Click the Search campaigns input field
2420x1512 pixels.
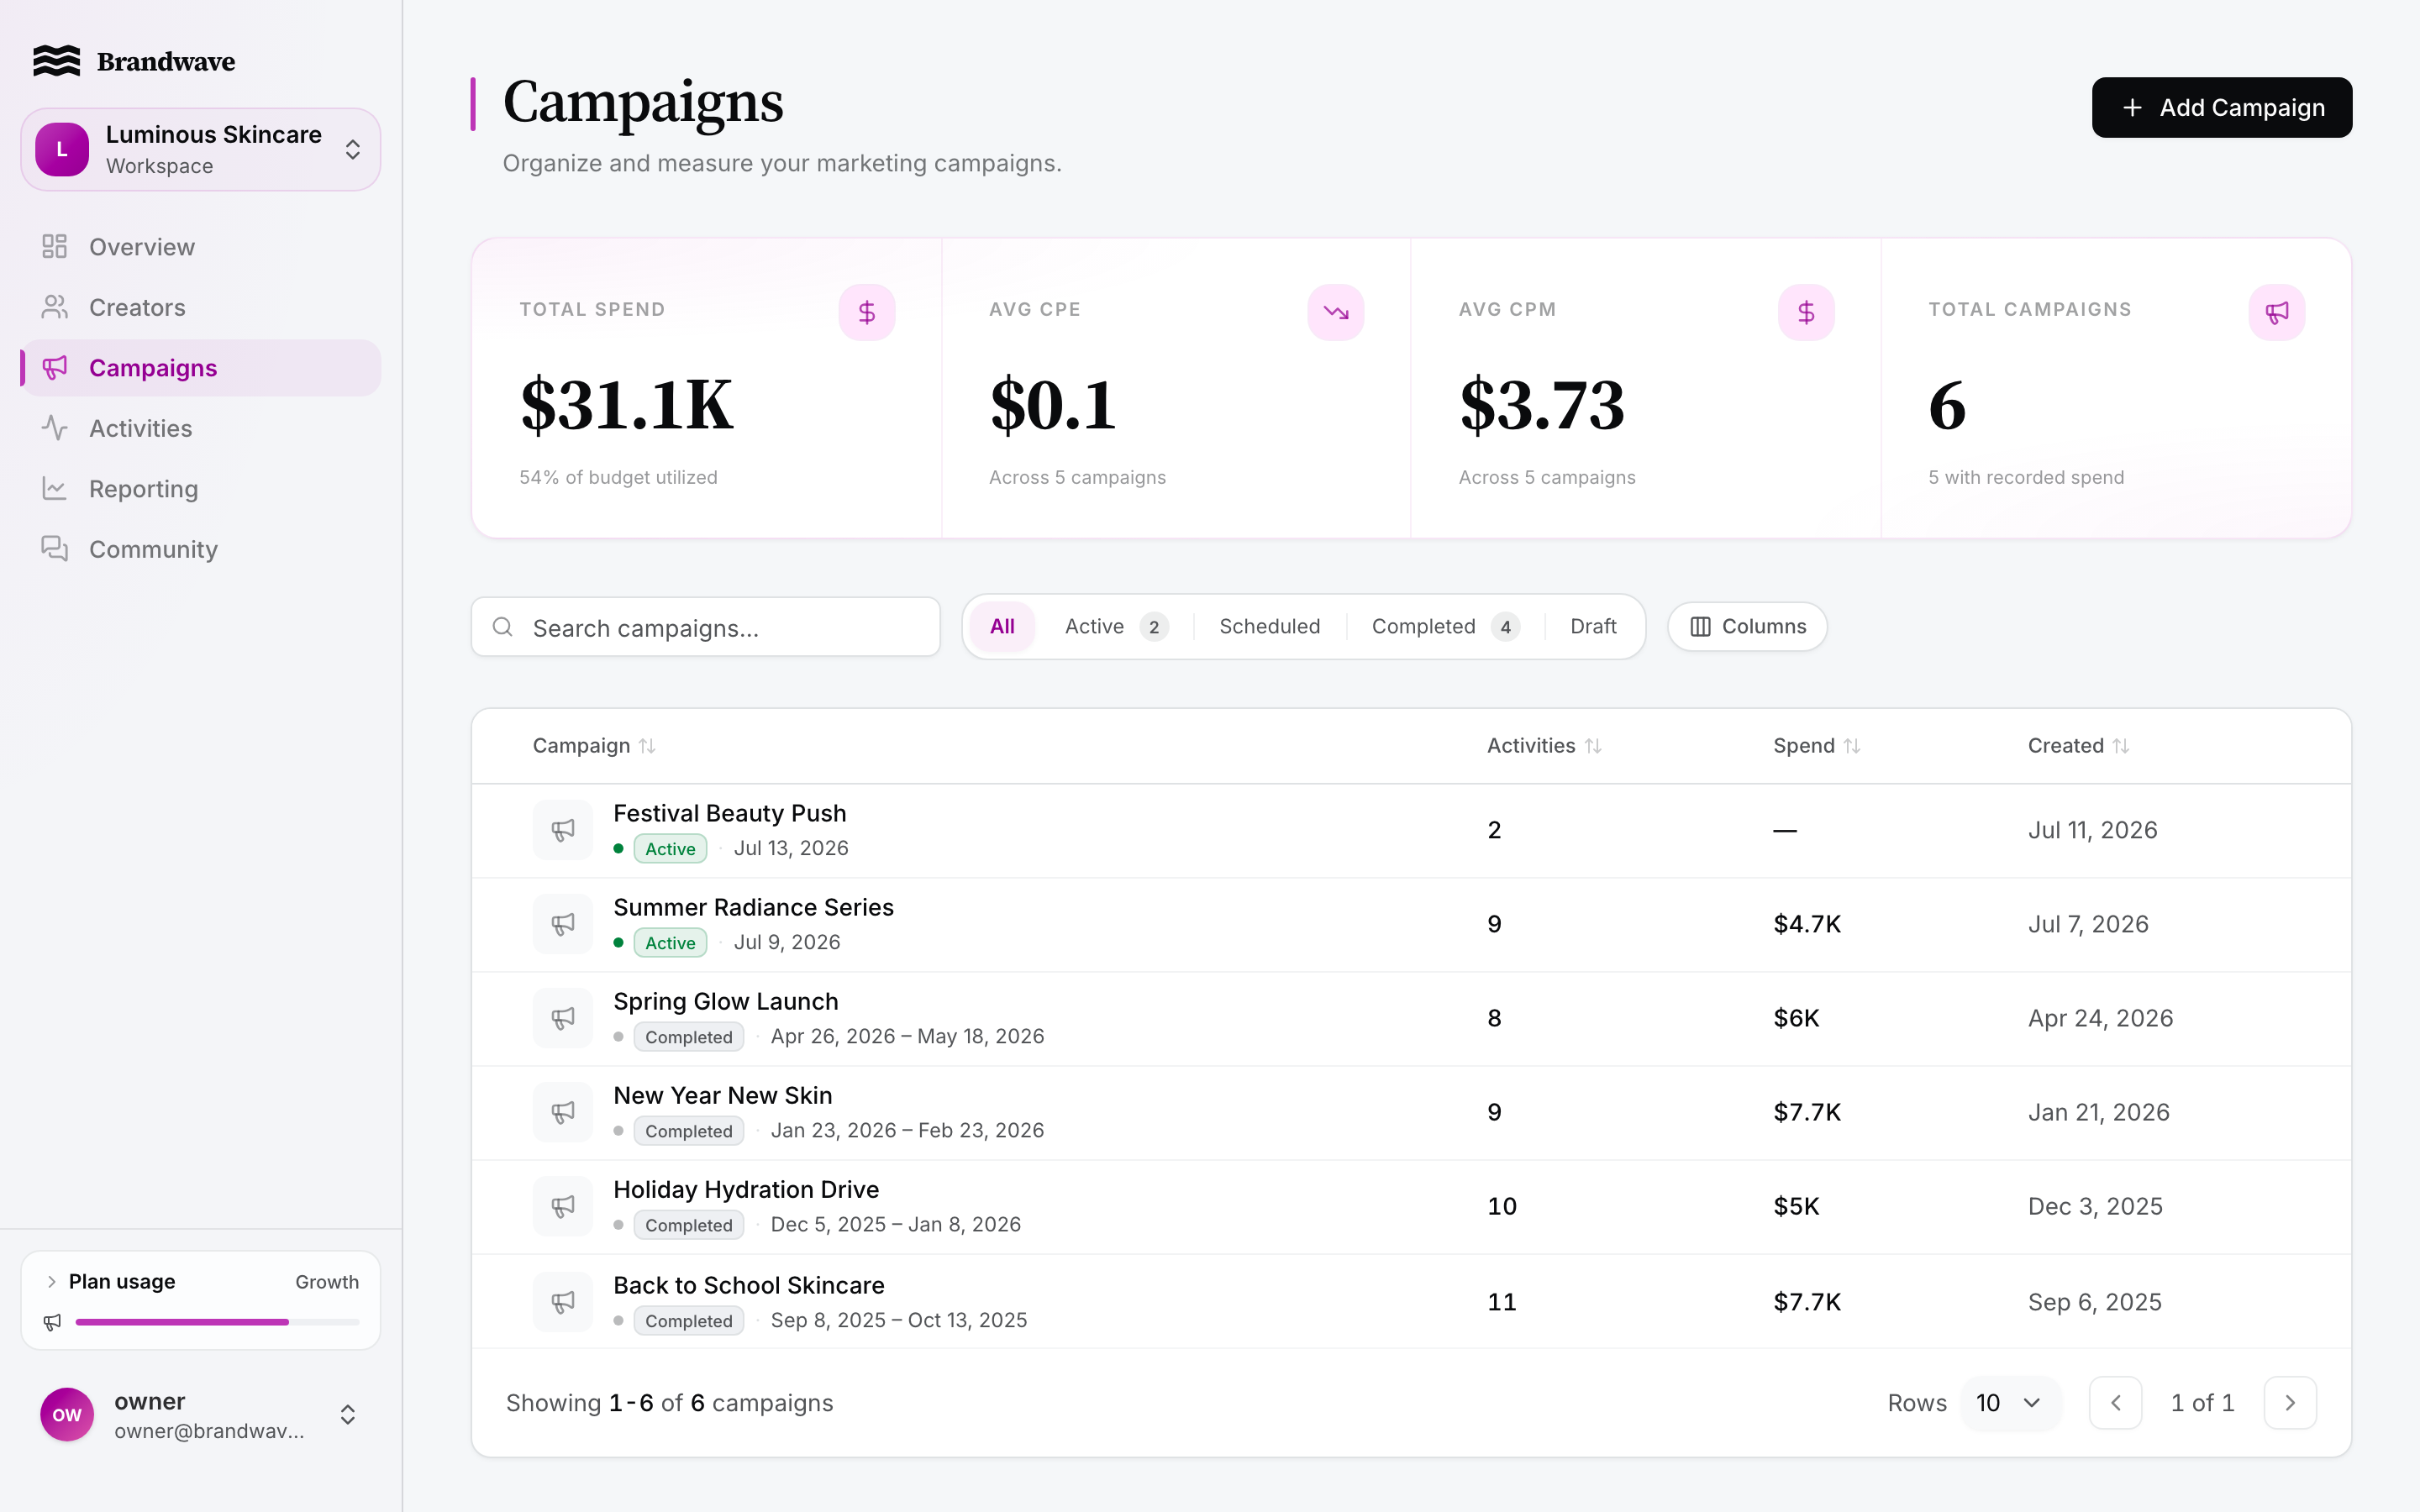[705, 627]
